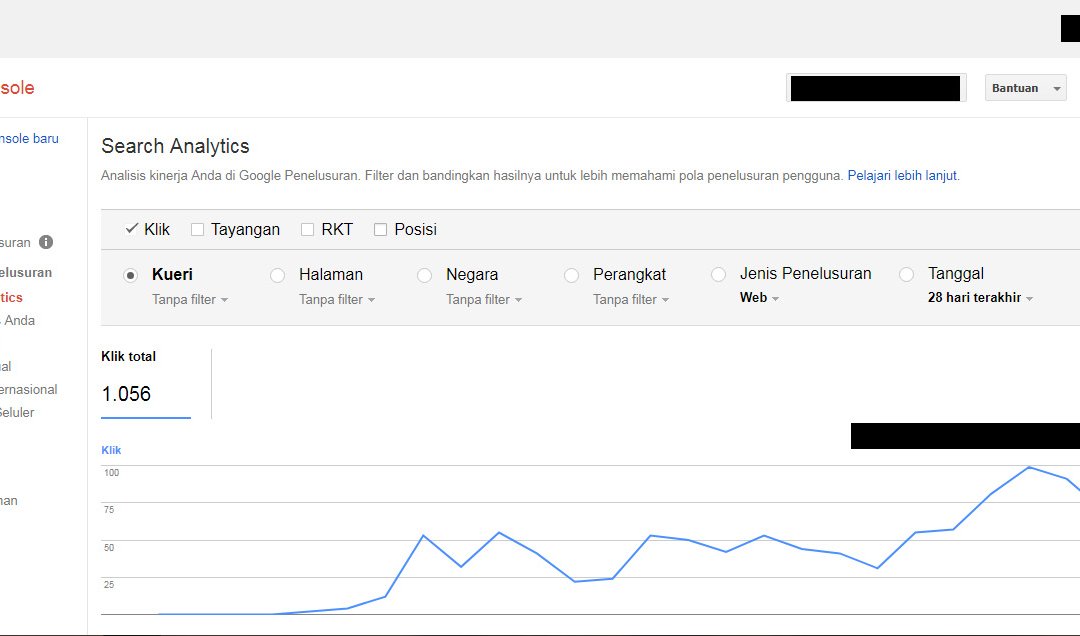The height and width of the screenshot is (636, 1080).
Task: Pick the Tanggal radio button
Action: pos(907,275)
